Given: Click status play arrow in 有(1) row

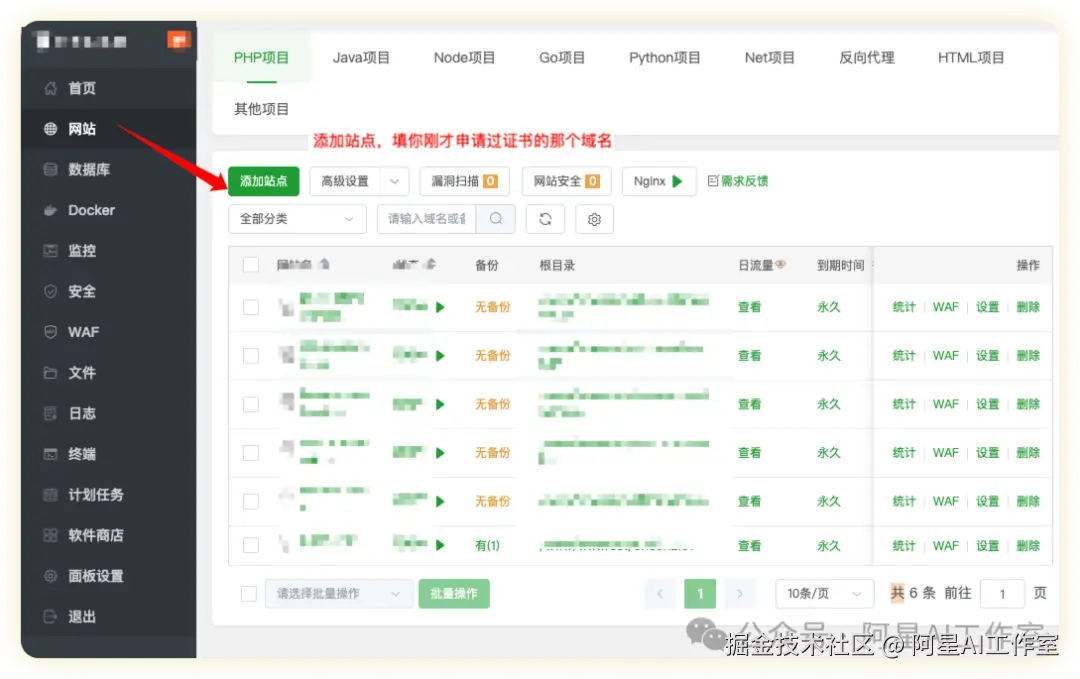Looking at the screenshot, I should click(x=440, y=545).
